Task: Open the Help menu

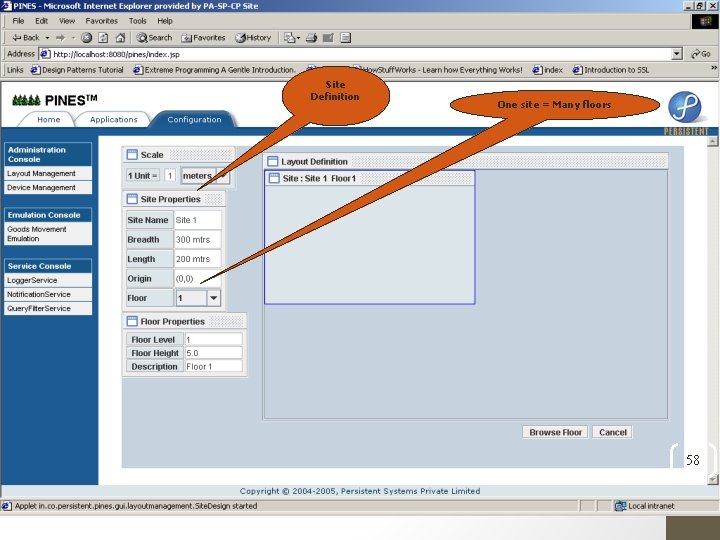Action: coord(165,21)
